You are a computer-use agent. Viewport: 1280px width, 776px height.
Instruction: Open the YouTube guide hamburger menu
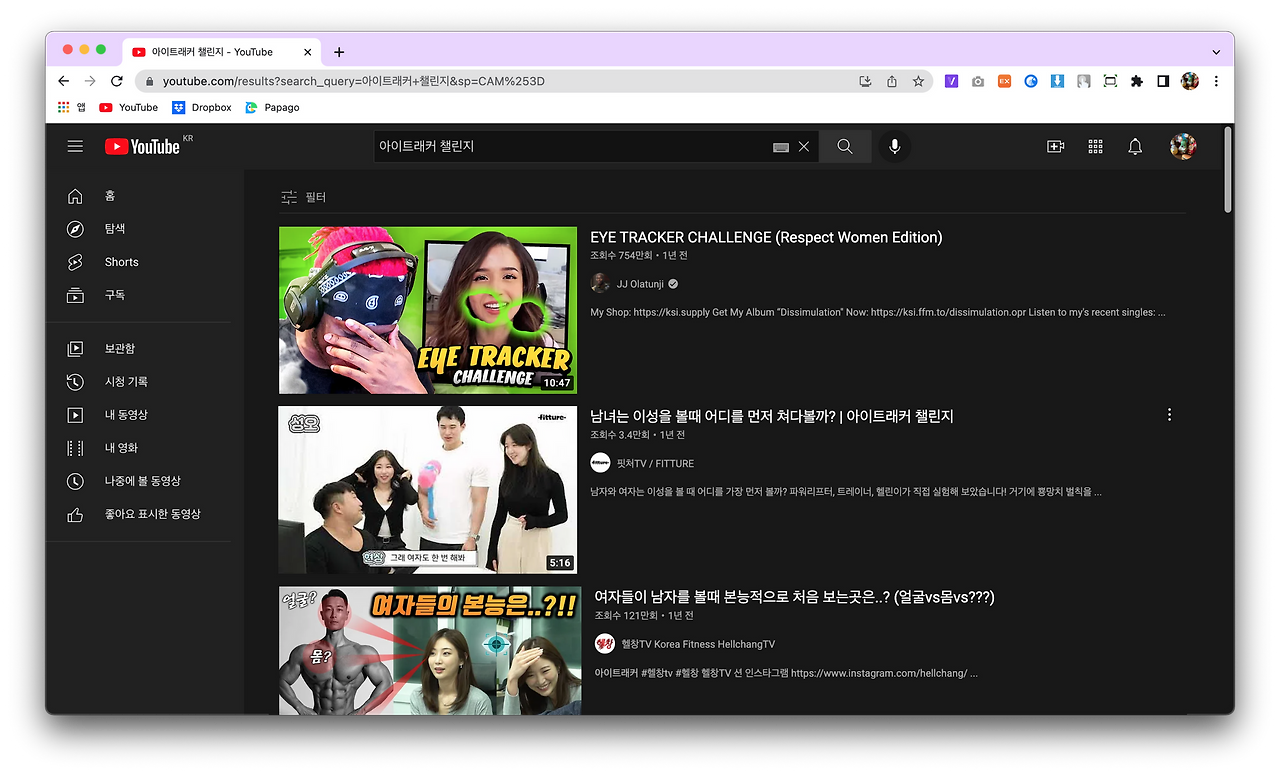75,146
